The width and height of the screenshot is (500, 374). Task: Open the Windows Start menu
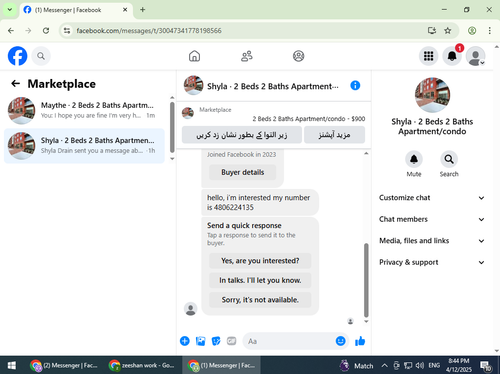pyautogui.click(x=11, y=366)
